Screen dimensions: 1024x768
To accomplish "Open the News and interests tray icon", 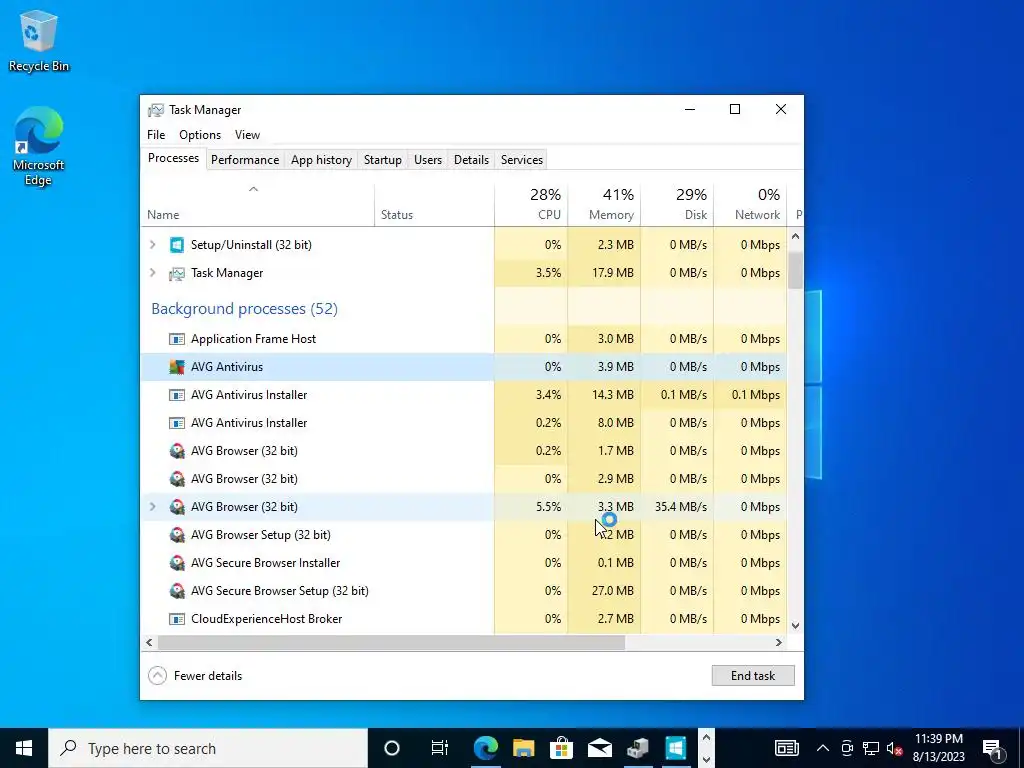I will (787, 748).
